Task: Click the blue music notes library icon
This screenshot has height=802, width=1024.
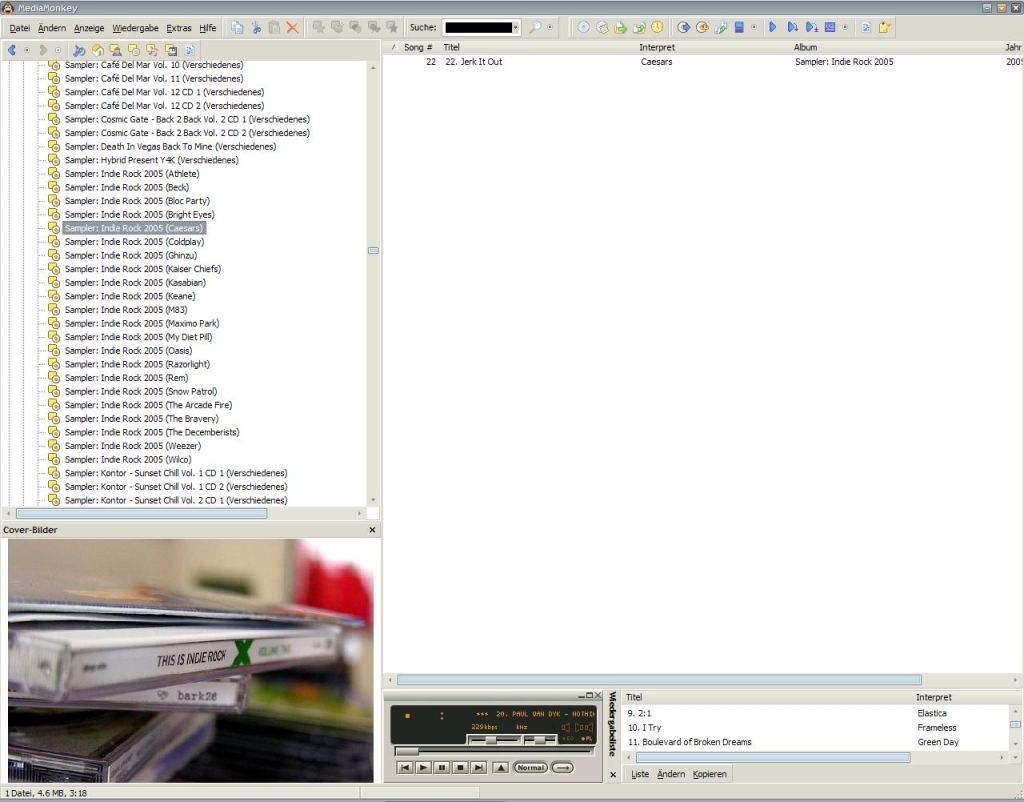Action: coord(79,50)
